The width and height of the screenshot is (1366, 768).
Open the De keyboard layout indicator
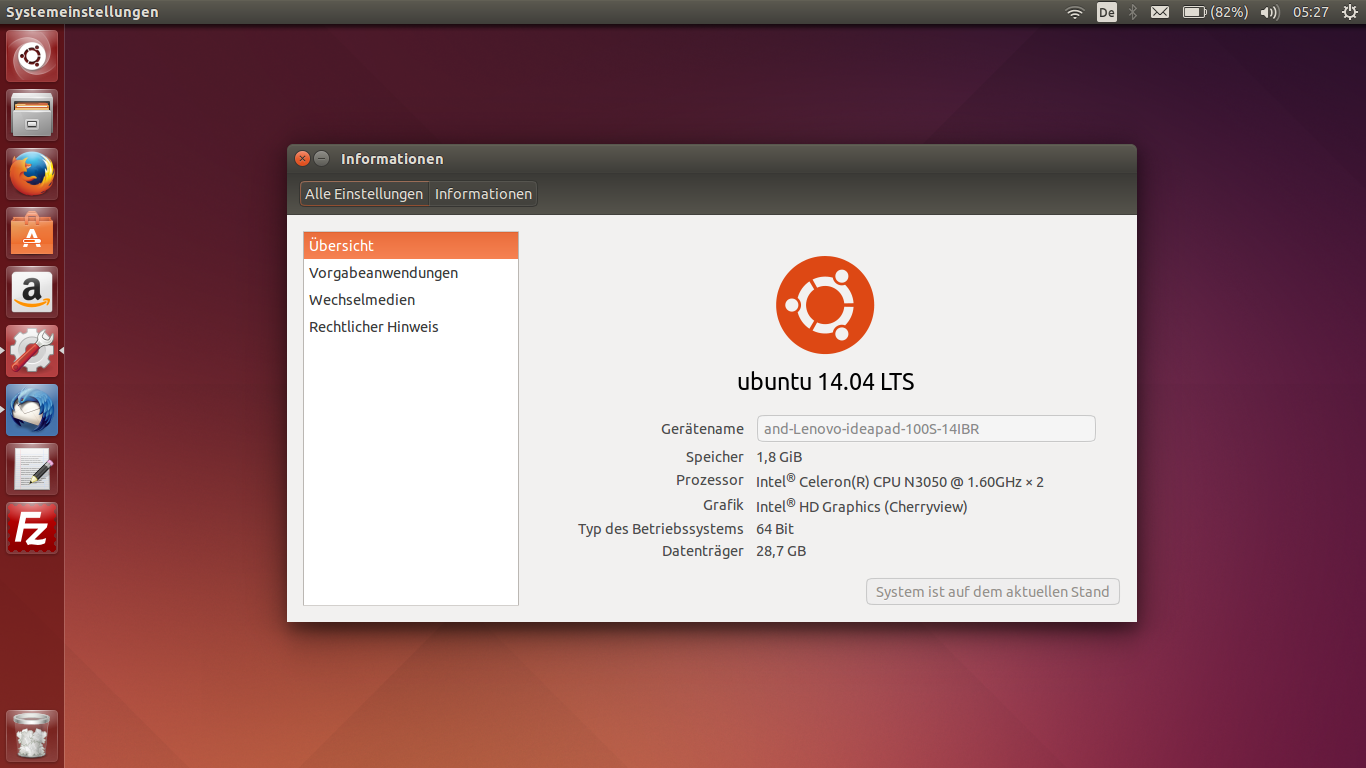point(1106,12)
